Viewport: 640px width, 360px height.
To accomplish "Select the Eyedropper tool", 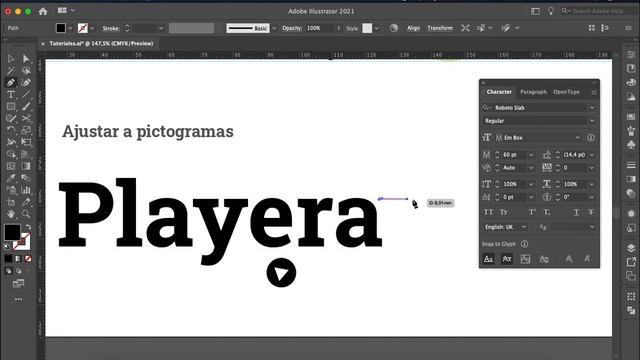I will point(11,178).
